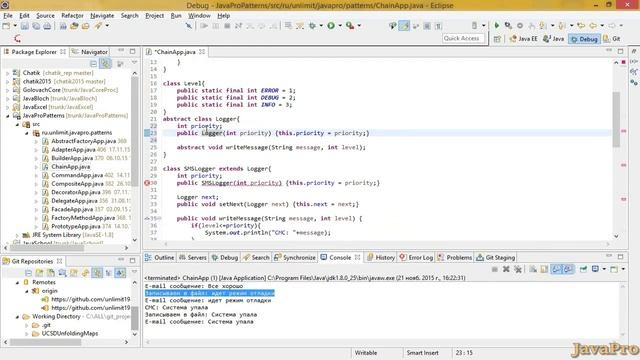Collapse the JavaProPatterns project node
The height and width of the screenshot is (360, 640).
7,116
